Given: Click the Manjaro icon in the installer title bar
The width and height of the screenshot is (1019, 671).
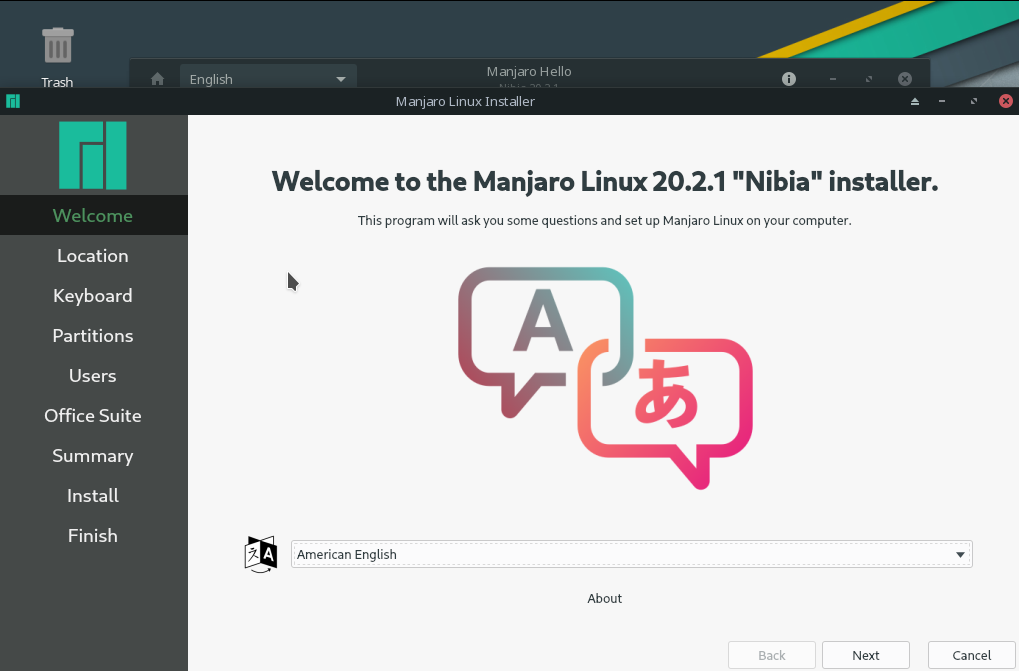Looking at the screenshot, I should pyautogui.click(x=13, y=100).
